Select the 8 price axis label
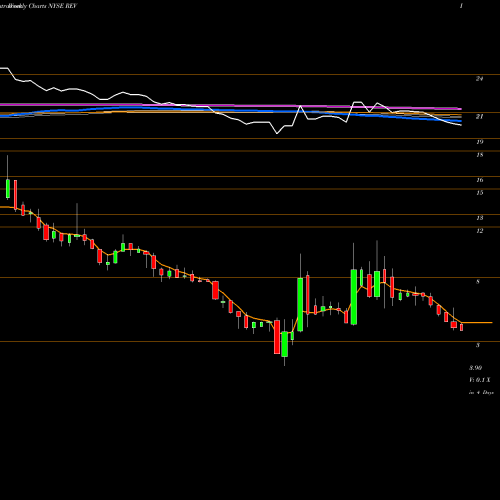The image size is (500, 500). click(x=478, y=282)
